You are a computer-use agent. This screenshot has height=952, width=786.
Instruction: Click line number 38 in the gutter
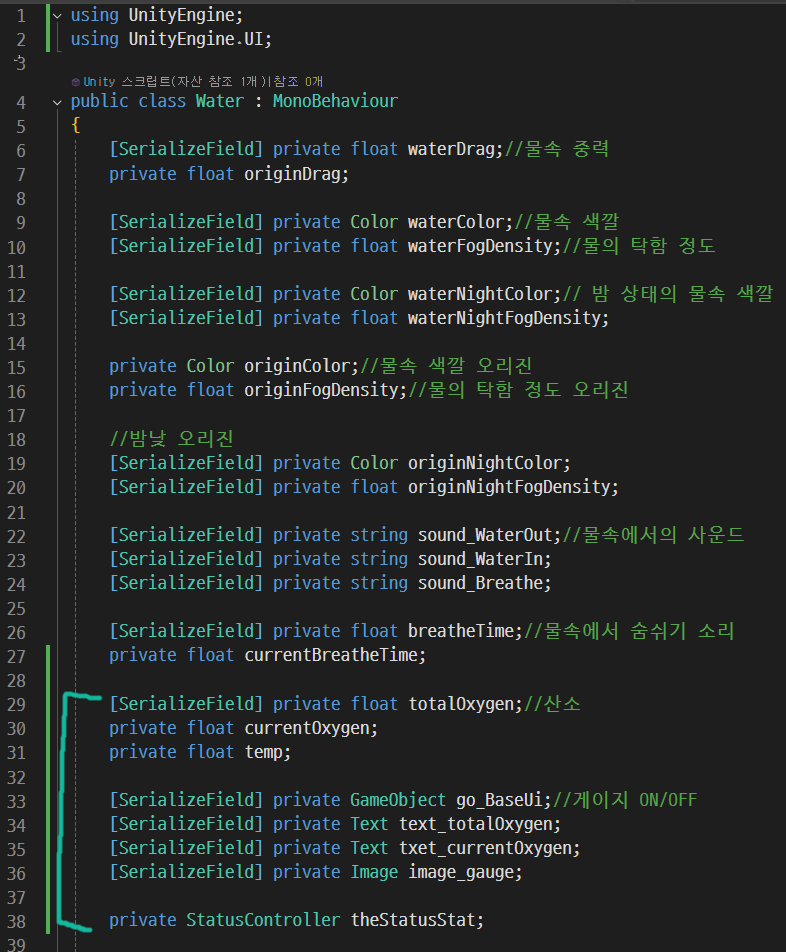tap(16, 922)
